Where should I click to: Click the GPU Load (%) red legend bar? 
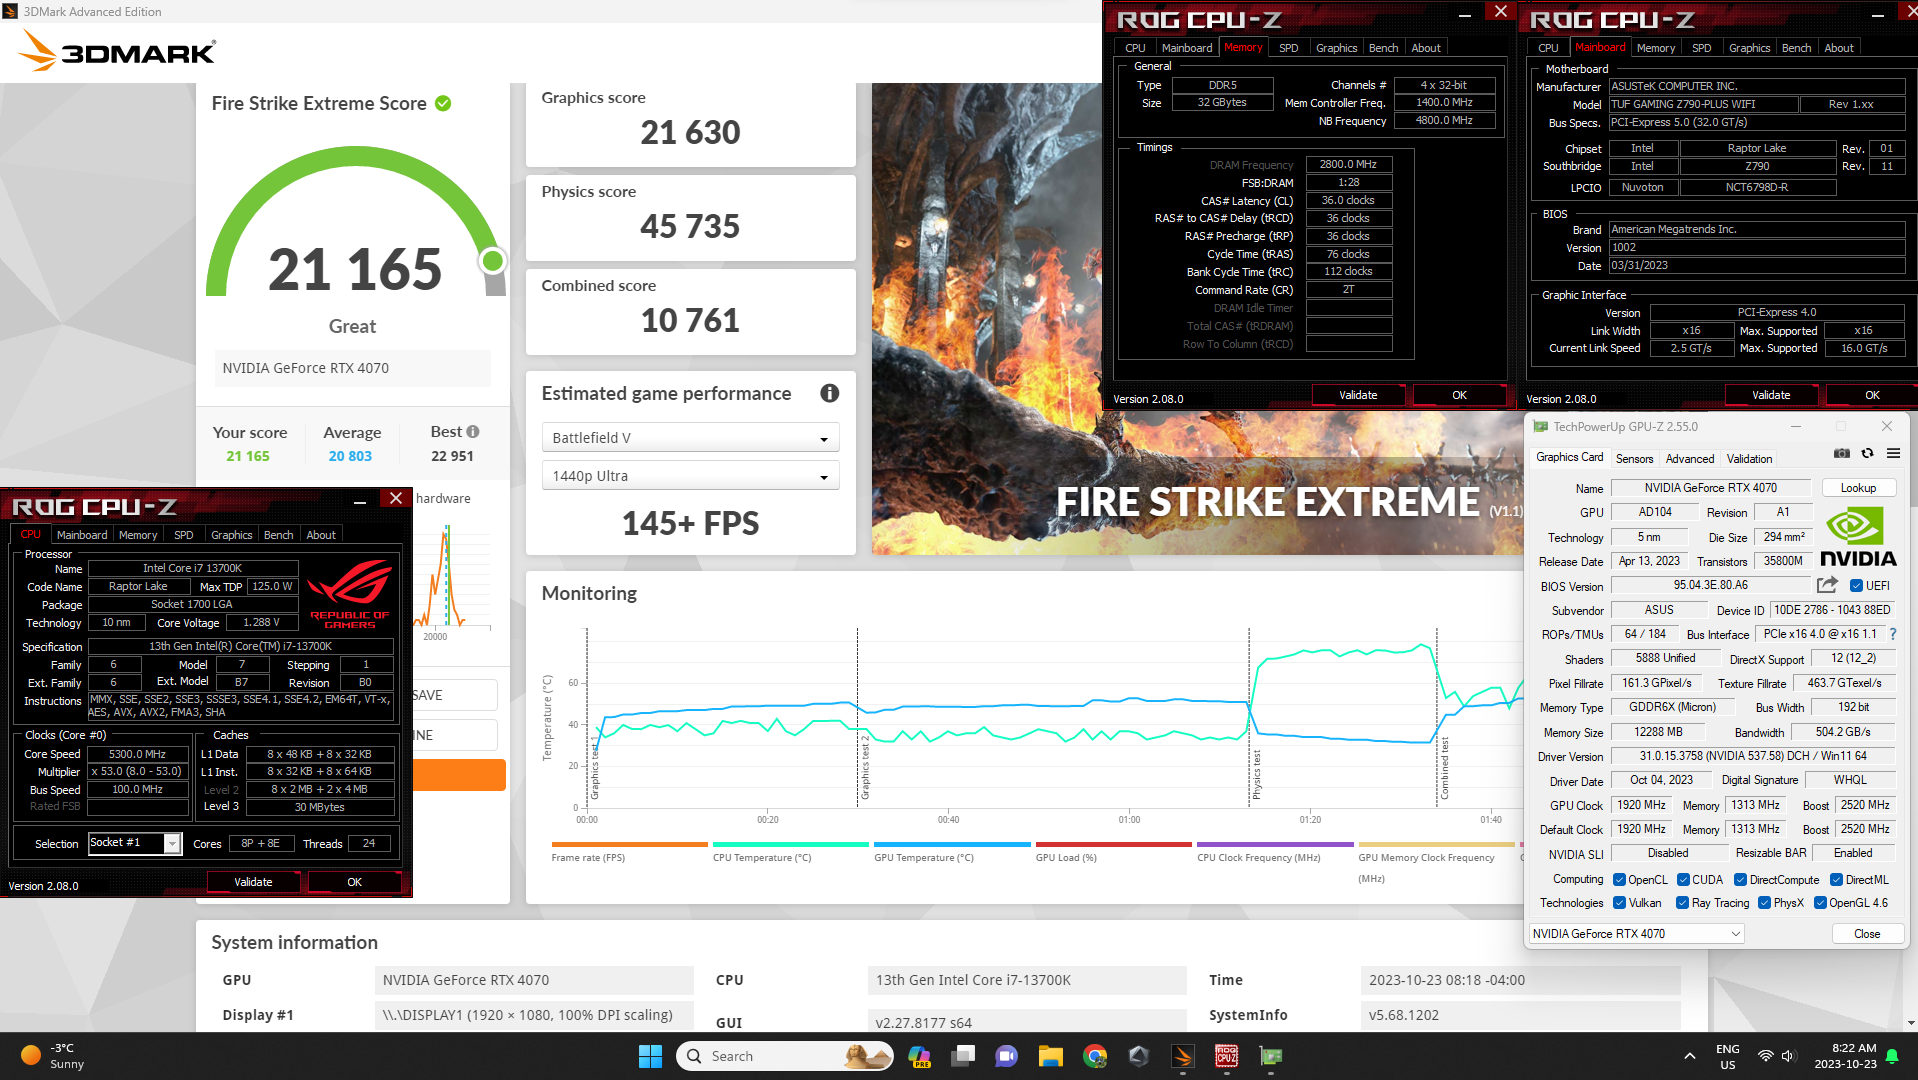tap(1114, 844)
